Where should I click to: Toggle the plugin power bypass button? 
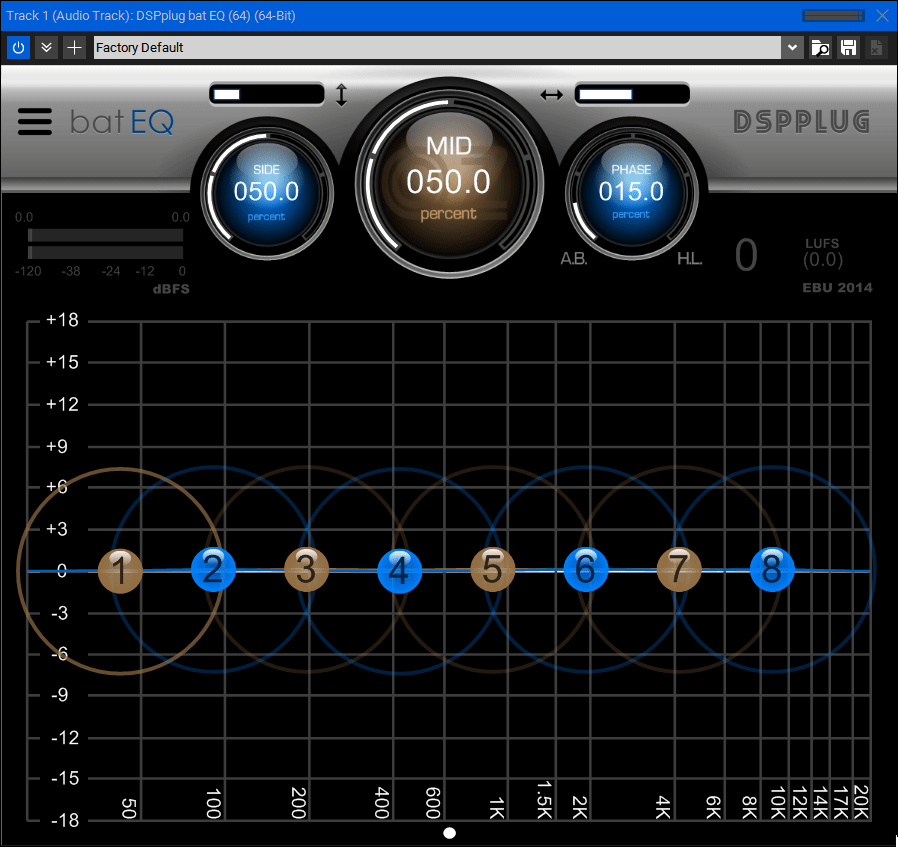point(19,47)
